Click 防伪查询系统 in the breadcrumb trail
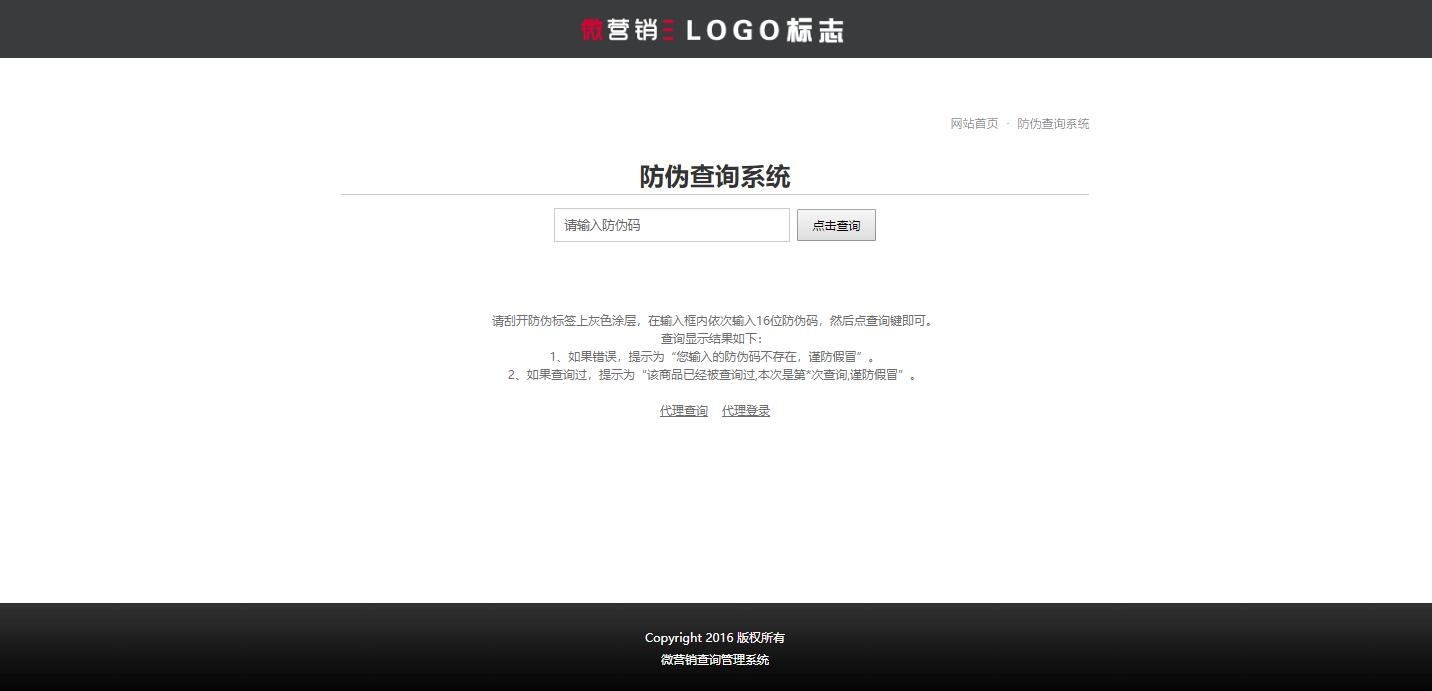1432x691 pixels. pos(1052,123)
